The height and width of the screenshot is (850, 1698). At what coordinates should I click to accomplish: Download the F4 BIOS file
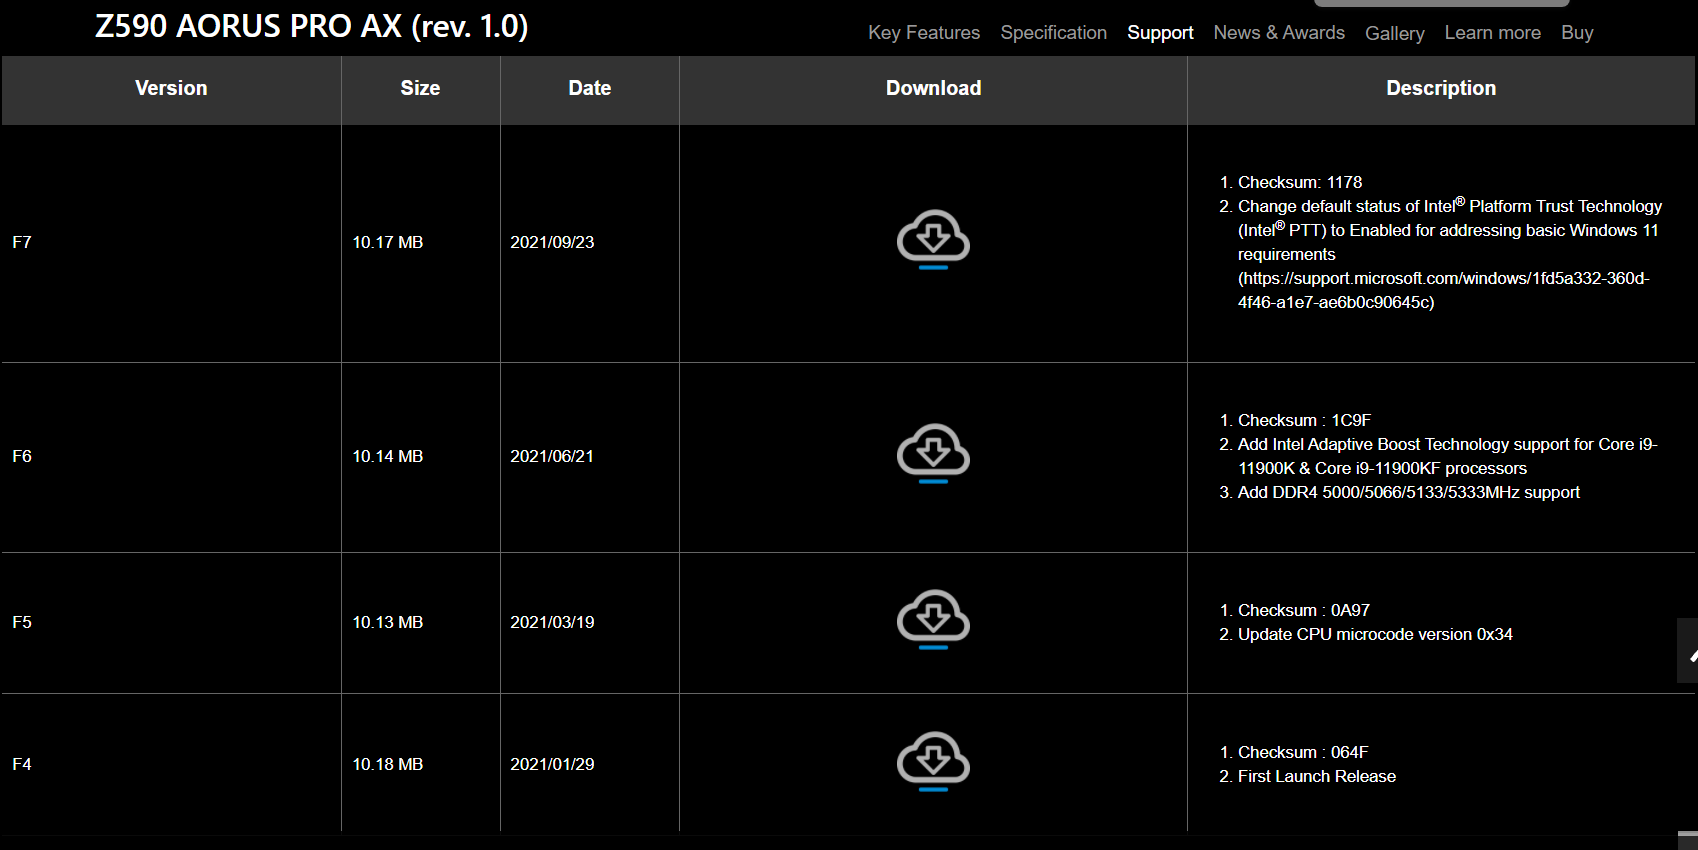point(933,761)
